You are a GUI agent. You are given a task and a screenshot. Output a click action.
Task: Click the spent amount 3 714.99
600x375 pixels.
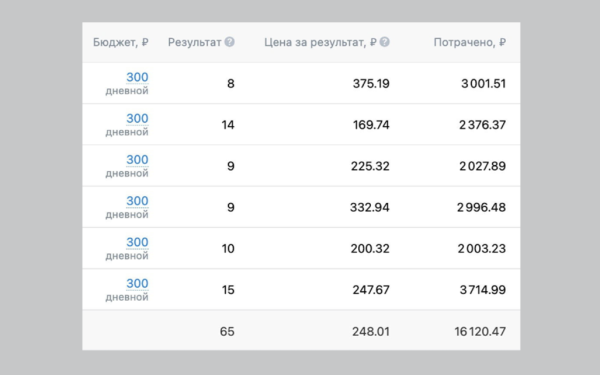click(483, 290)
